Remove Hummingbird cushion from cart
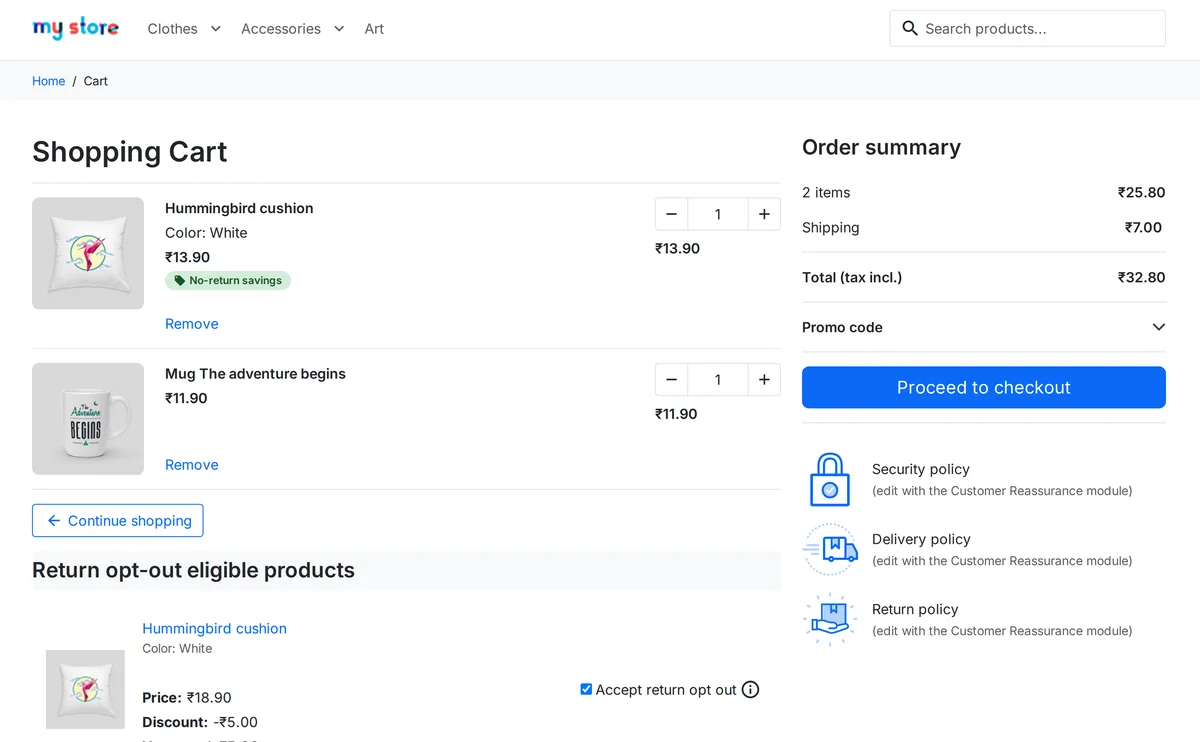Viewport: 1200px width, 742px height. coord(192,324)
